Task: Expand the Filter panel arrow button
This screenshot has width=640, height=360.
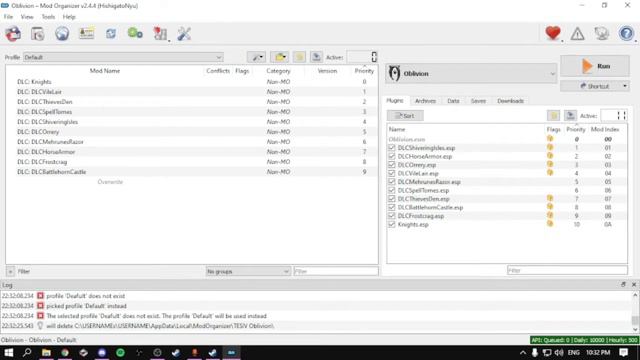Action: point(10,271)
